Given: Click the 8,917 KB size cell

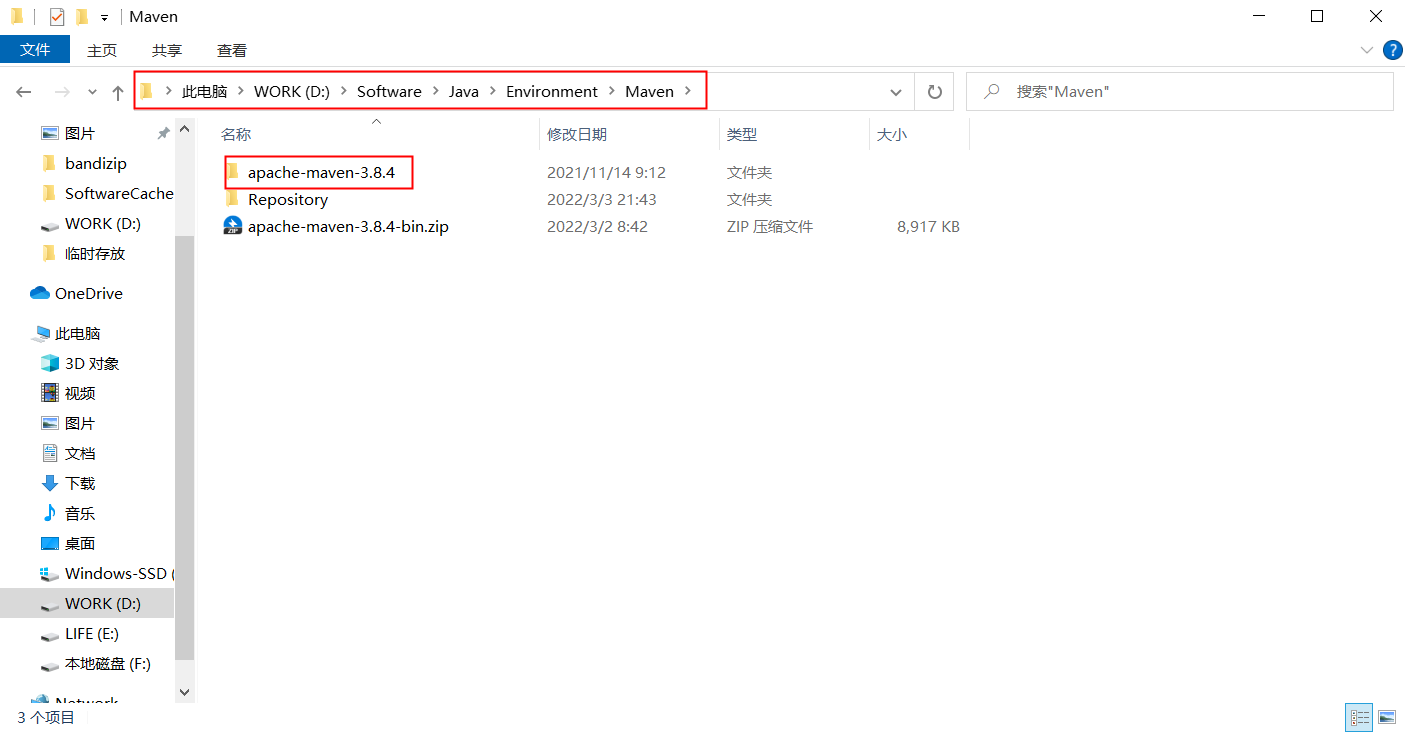Looking at the screenshot, I should pyautogui.click(x=928, y=226).
